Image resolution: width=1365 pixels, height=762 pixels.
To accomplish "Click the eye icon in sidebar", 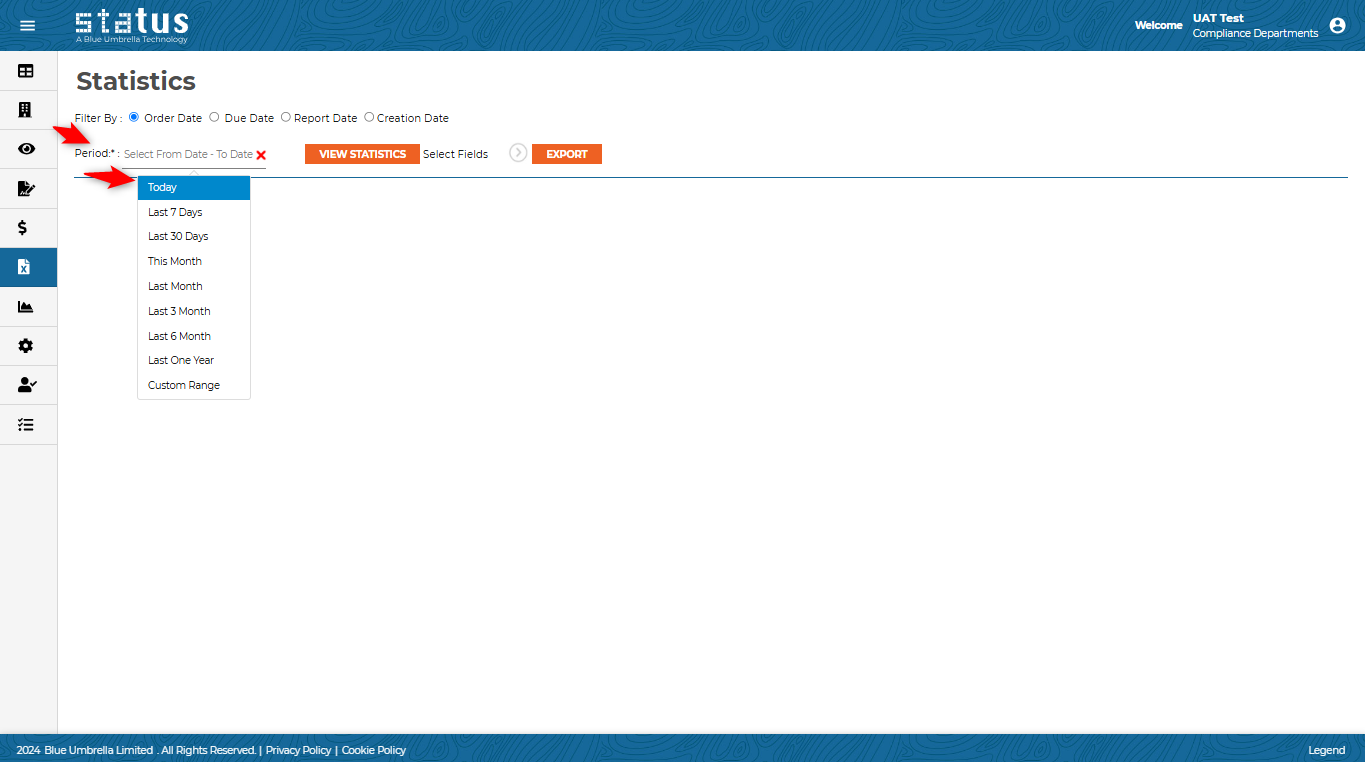I will (x=26, y=149).
